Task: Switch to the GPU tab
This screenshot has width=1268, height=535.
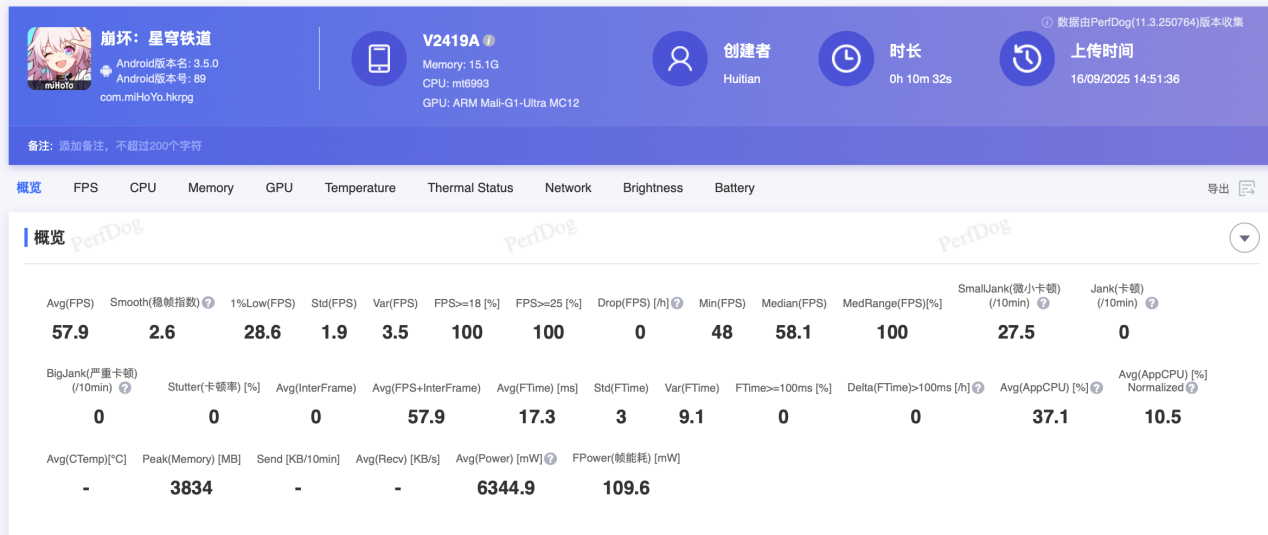Action: [x=279, y=188]
